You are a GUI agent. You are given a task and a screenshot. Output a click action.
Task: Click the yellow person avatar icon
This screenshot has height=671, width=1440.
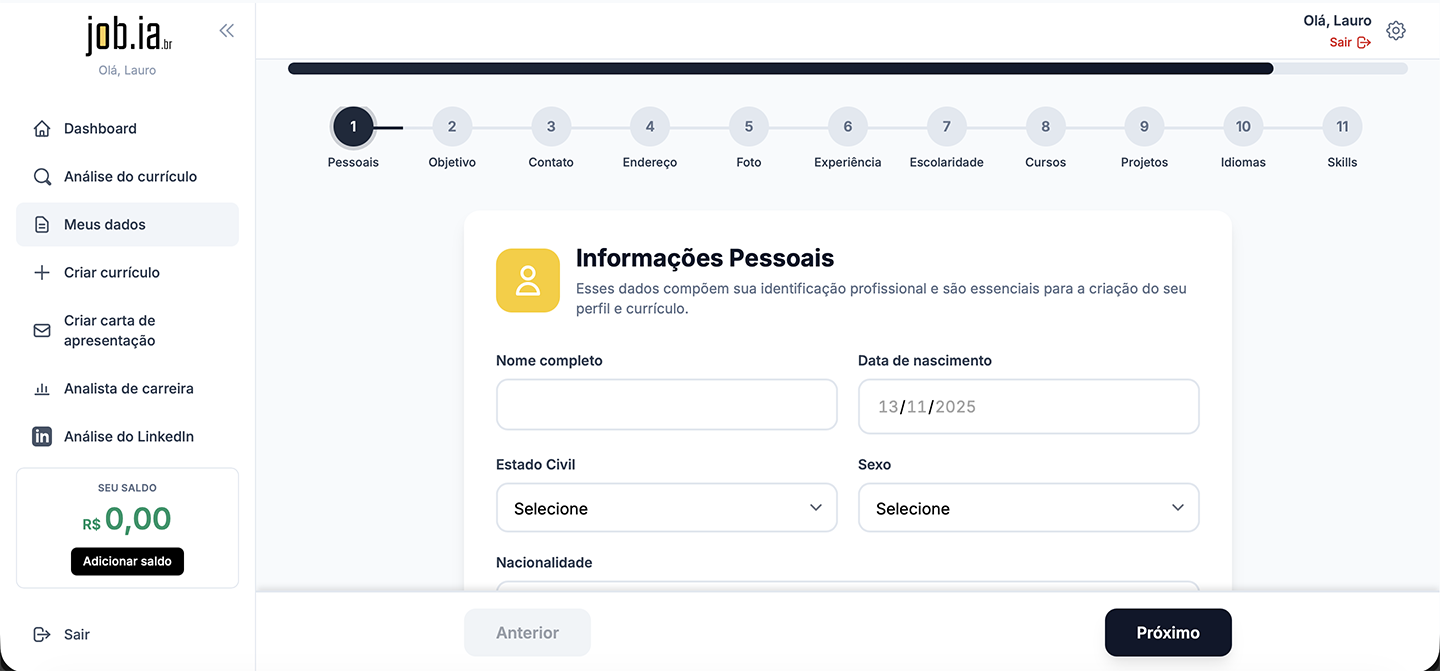[x=528, y=281]
